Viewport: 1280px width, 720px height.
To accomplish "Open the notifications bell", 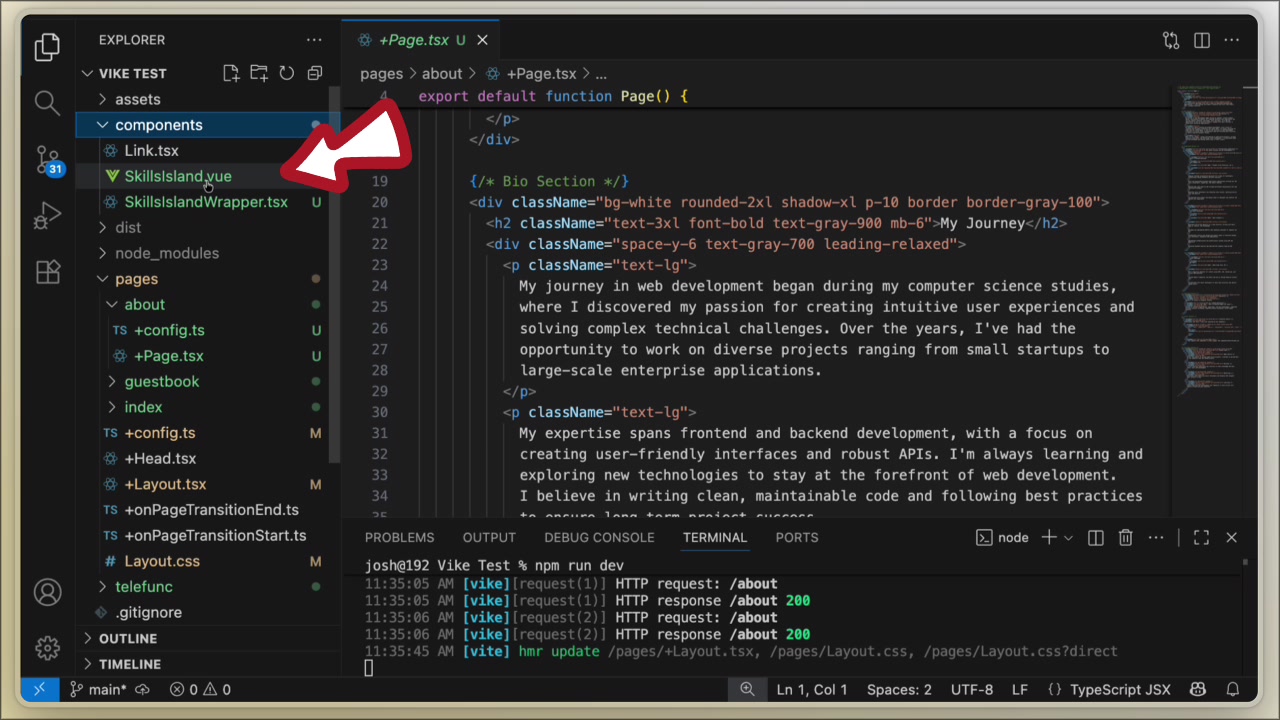I will 1233,689.
